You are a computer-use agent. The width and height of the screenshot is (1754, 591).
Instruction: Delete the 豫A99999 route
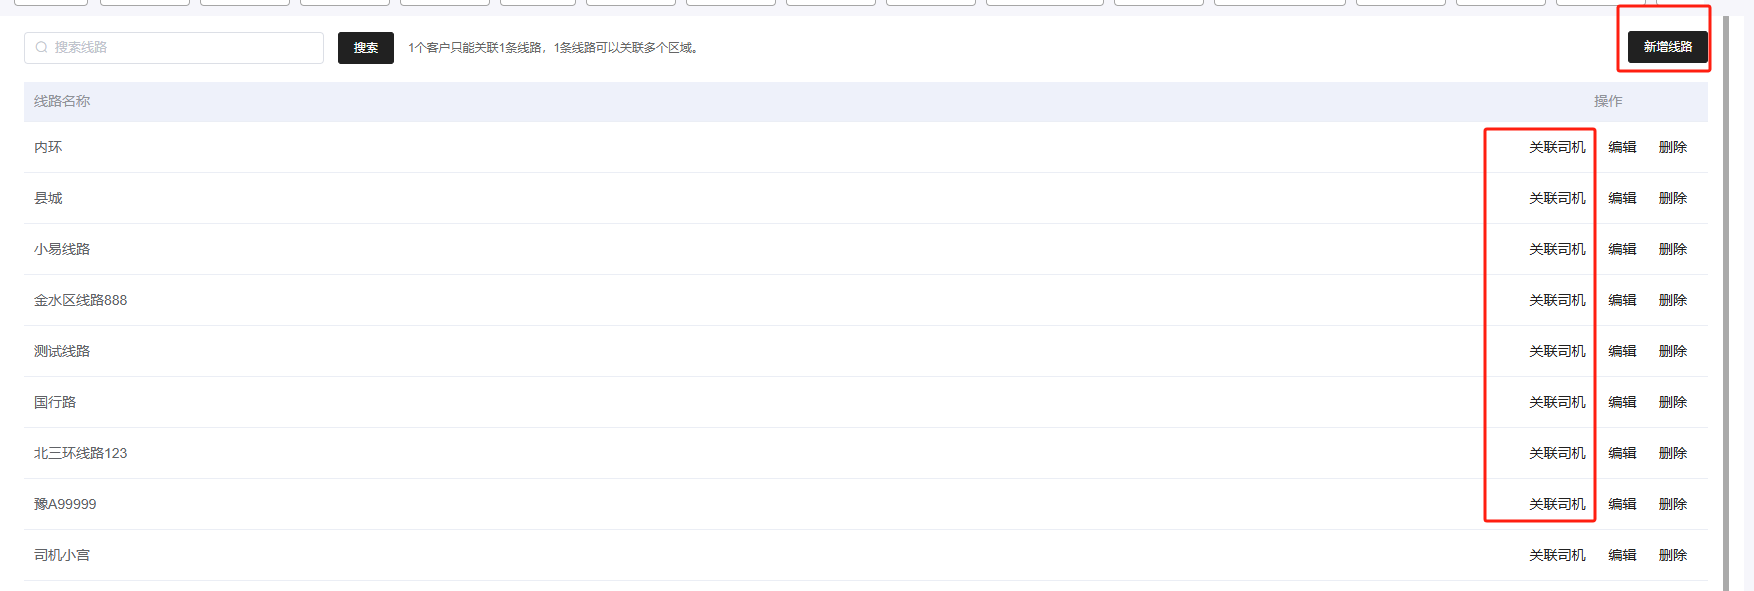coord(1672,504)
